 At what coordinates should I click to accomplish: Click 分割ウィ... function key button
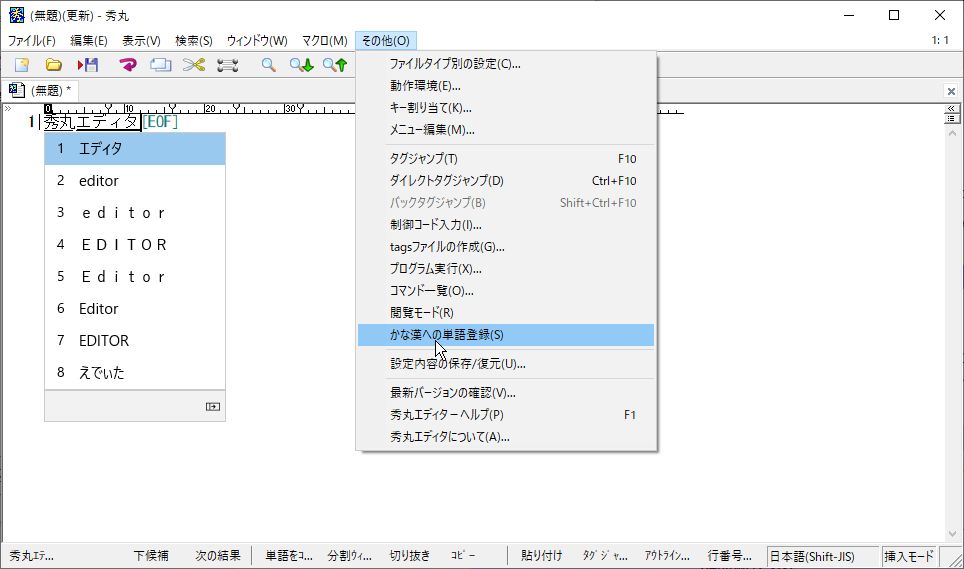tap(349, 555)
